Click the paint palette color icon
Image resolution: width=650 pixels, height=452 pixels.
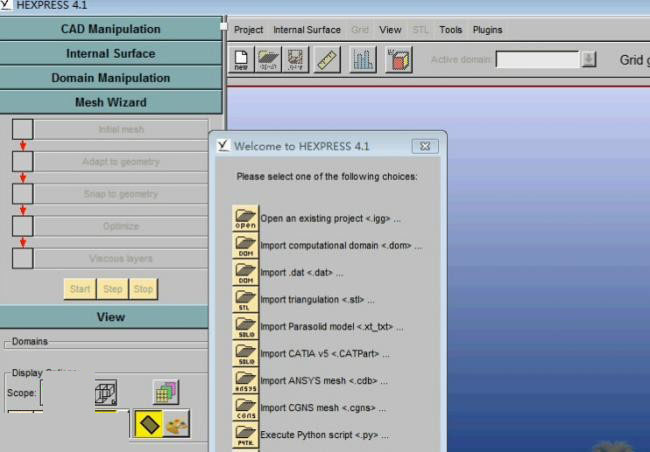177,424
